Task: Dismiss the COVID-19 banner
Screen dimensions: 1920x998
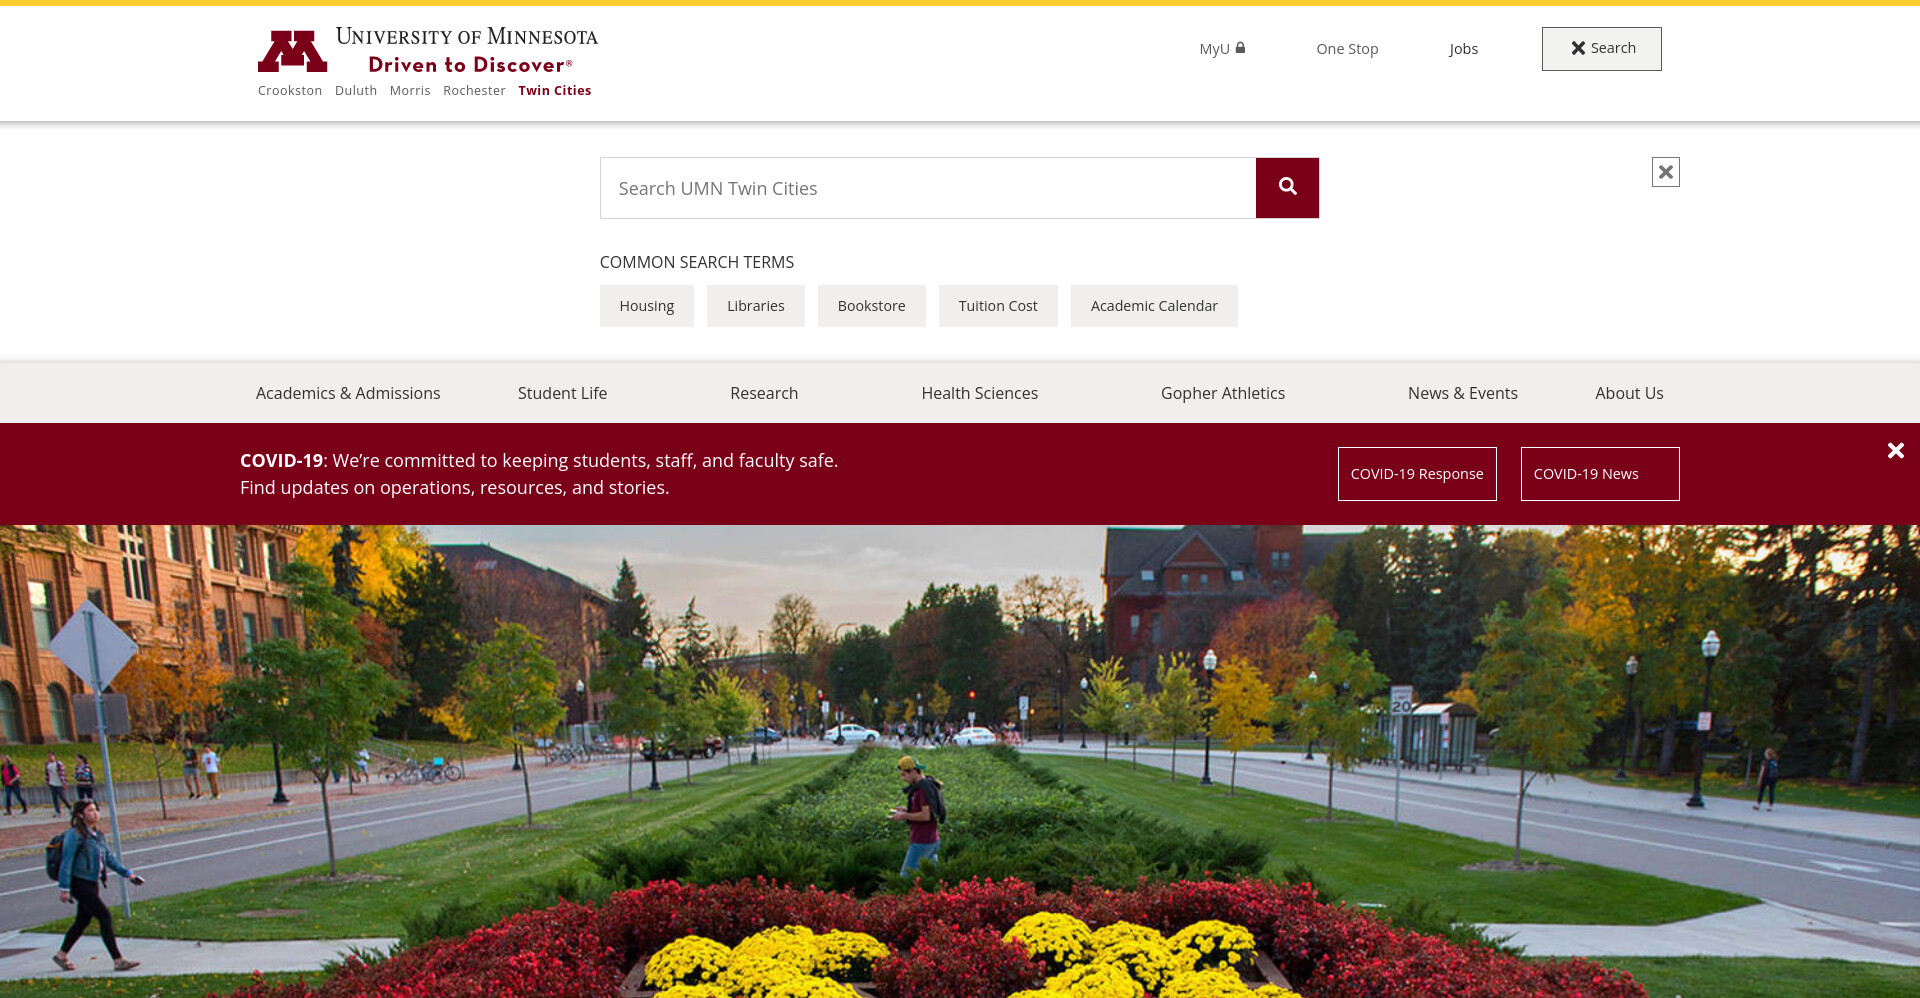Action: point(1895,451)
